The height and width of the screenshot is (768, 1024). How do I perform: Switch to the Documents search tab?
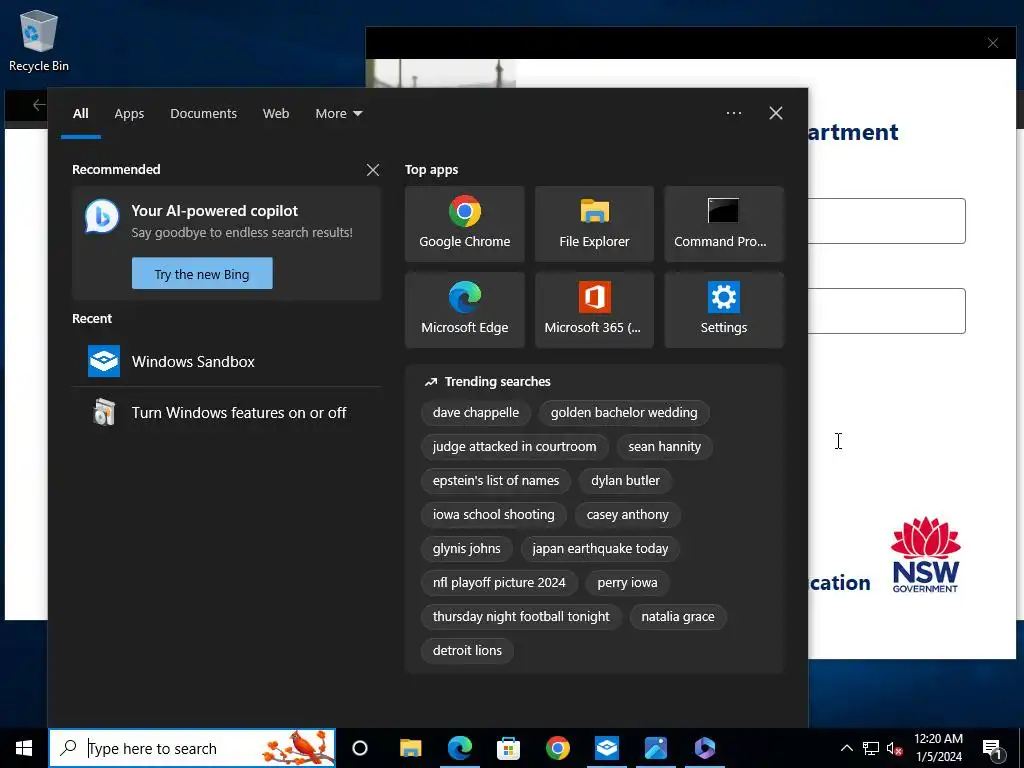pyautogui.click(x=203, y=114)
